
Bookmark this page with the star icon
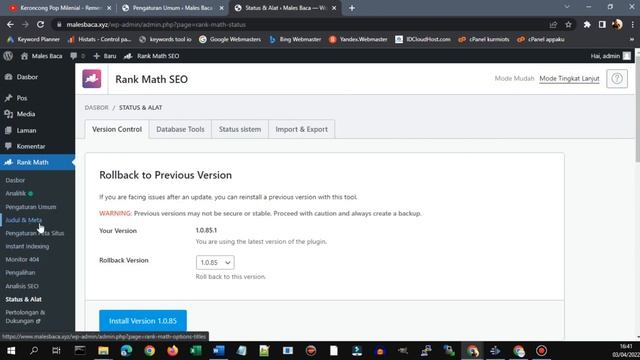[x=568, y=24]
